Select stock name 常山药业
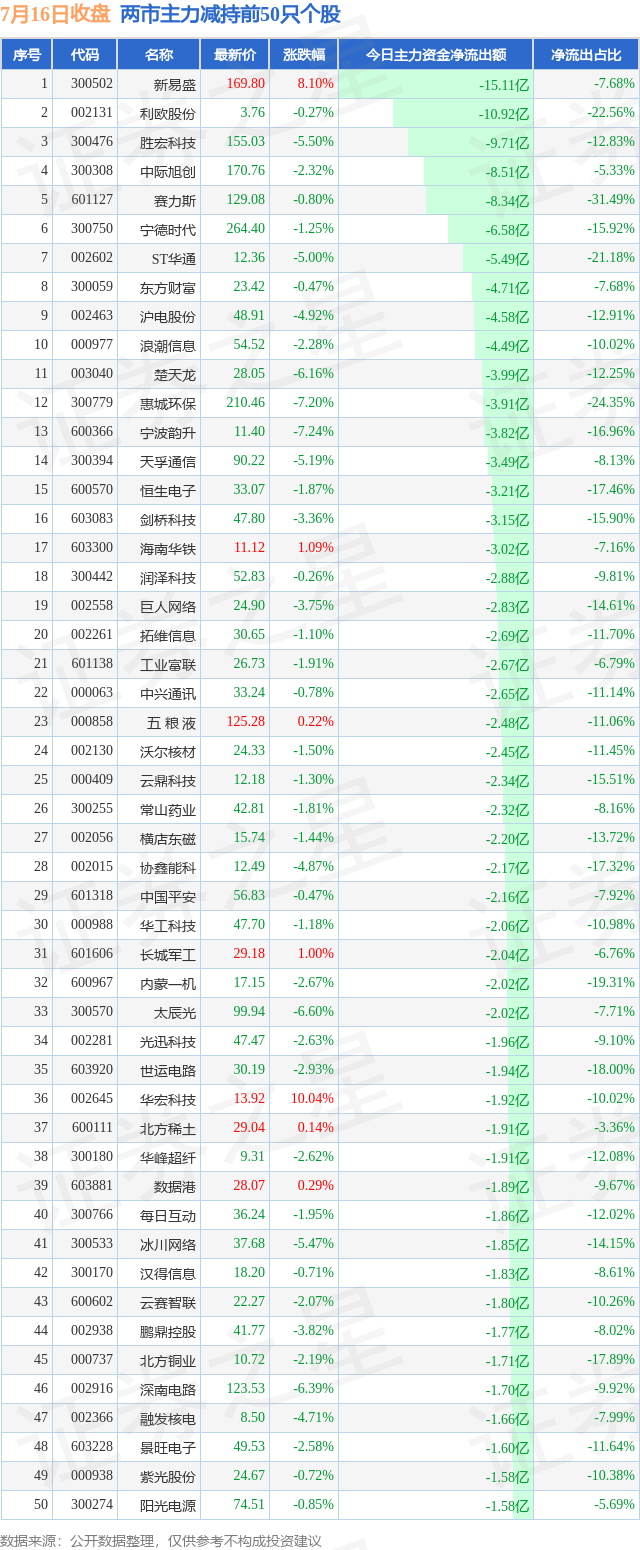640x1550 pixels. tap(168, 810)
